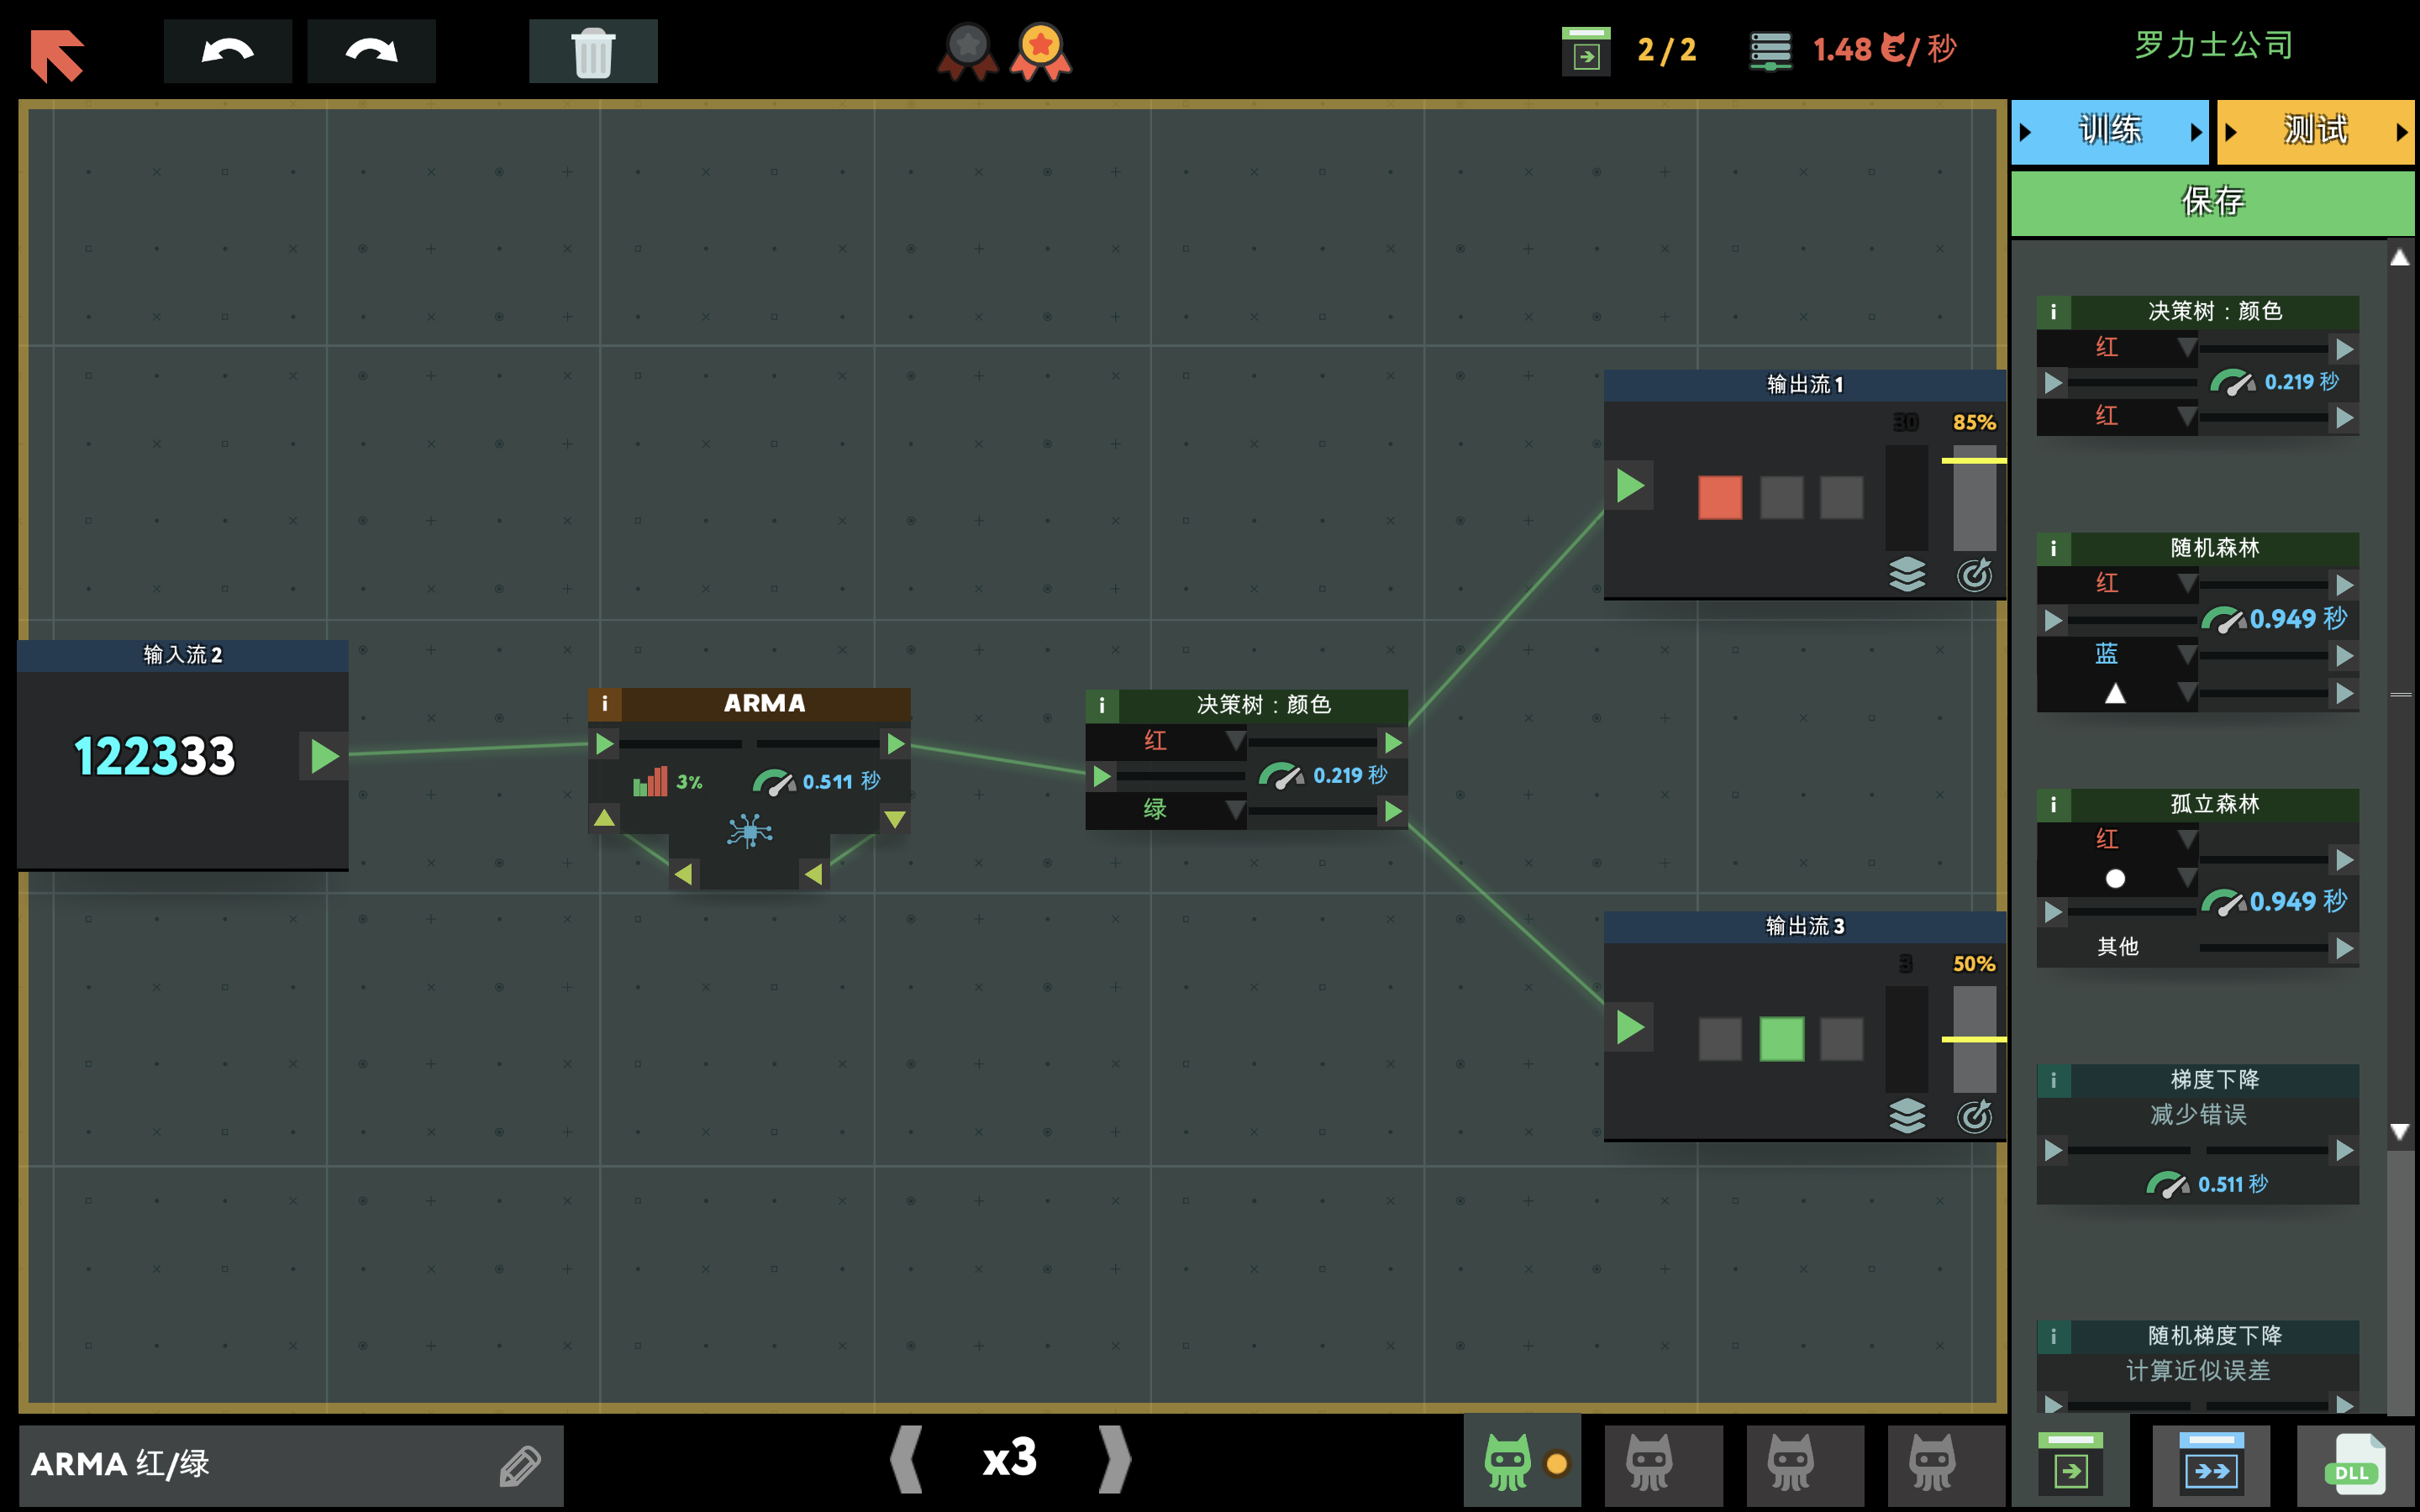Click the neural network icon in ARMA node
This screenshot has height=1512, width=2420.
[749, 831]
